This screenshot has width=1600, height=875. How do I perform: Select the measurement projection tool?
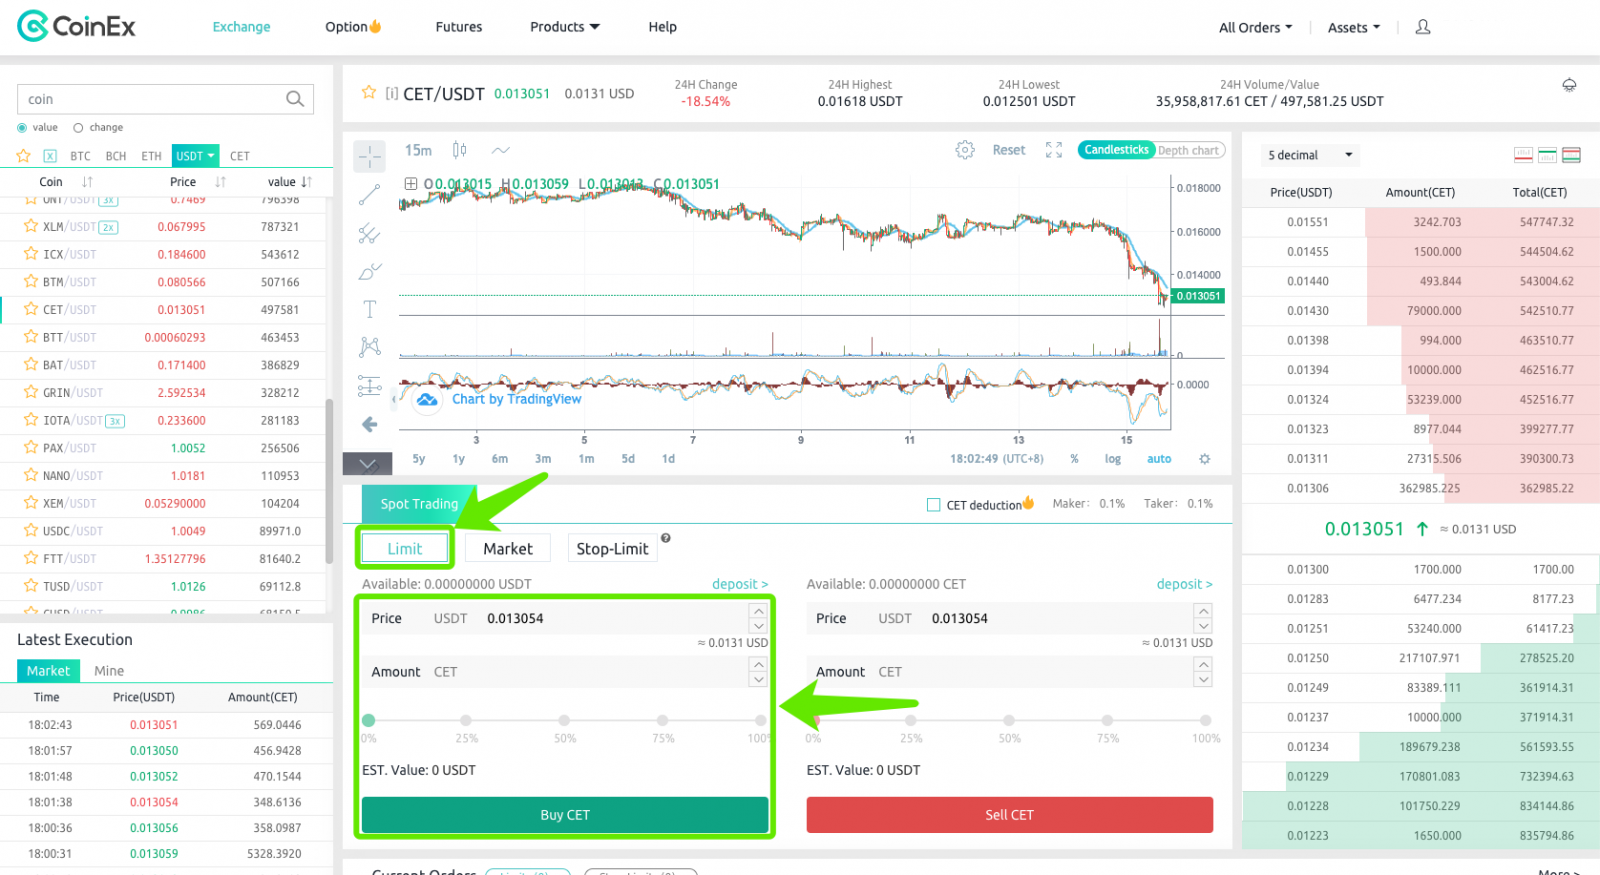pos(370,386)
